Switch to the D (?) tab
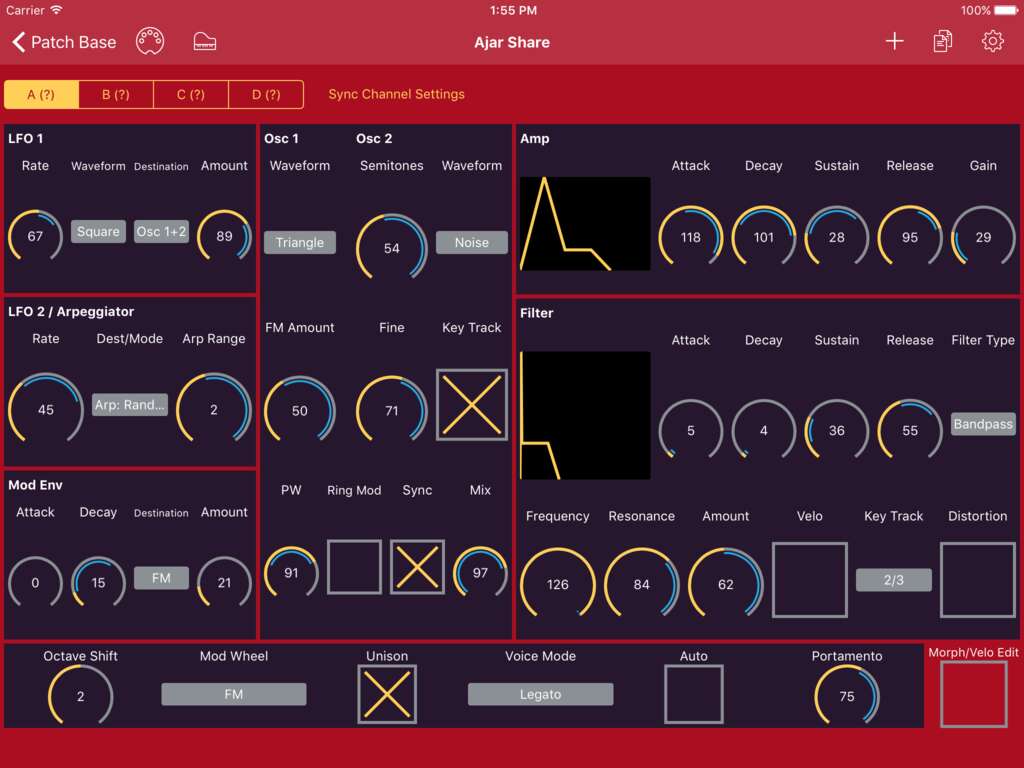The width and height of the screenshot is (1024, 768). point(266,94)
